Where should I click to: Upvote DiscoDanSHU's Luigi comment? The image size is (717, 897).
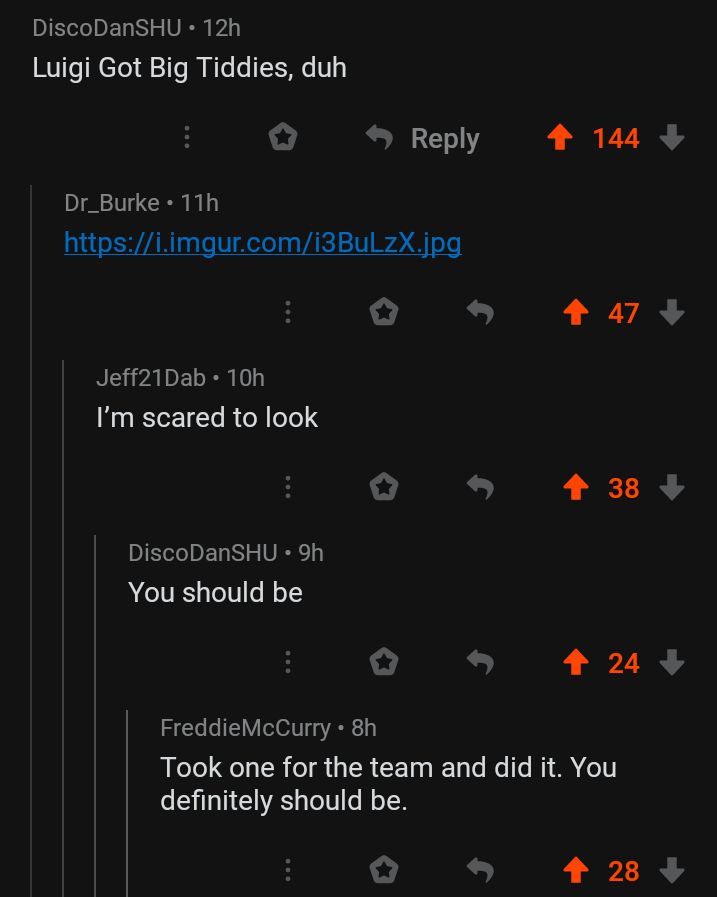[560, 138]
